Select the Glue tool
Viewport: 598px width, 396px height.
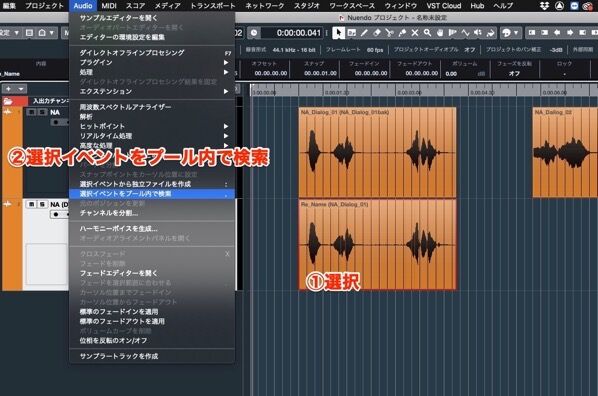(x=402, y=33)
